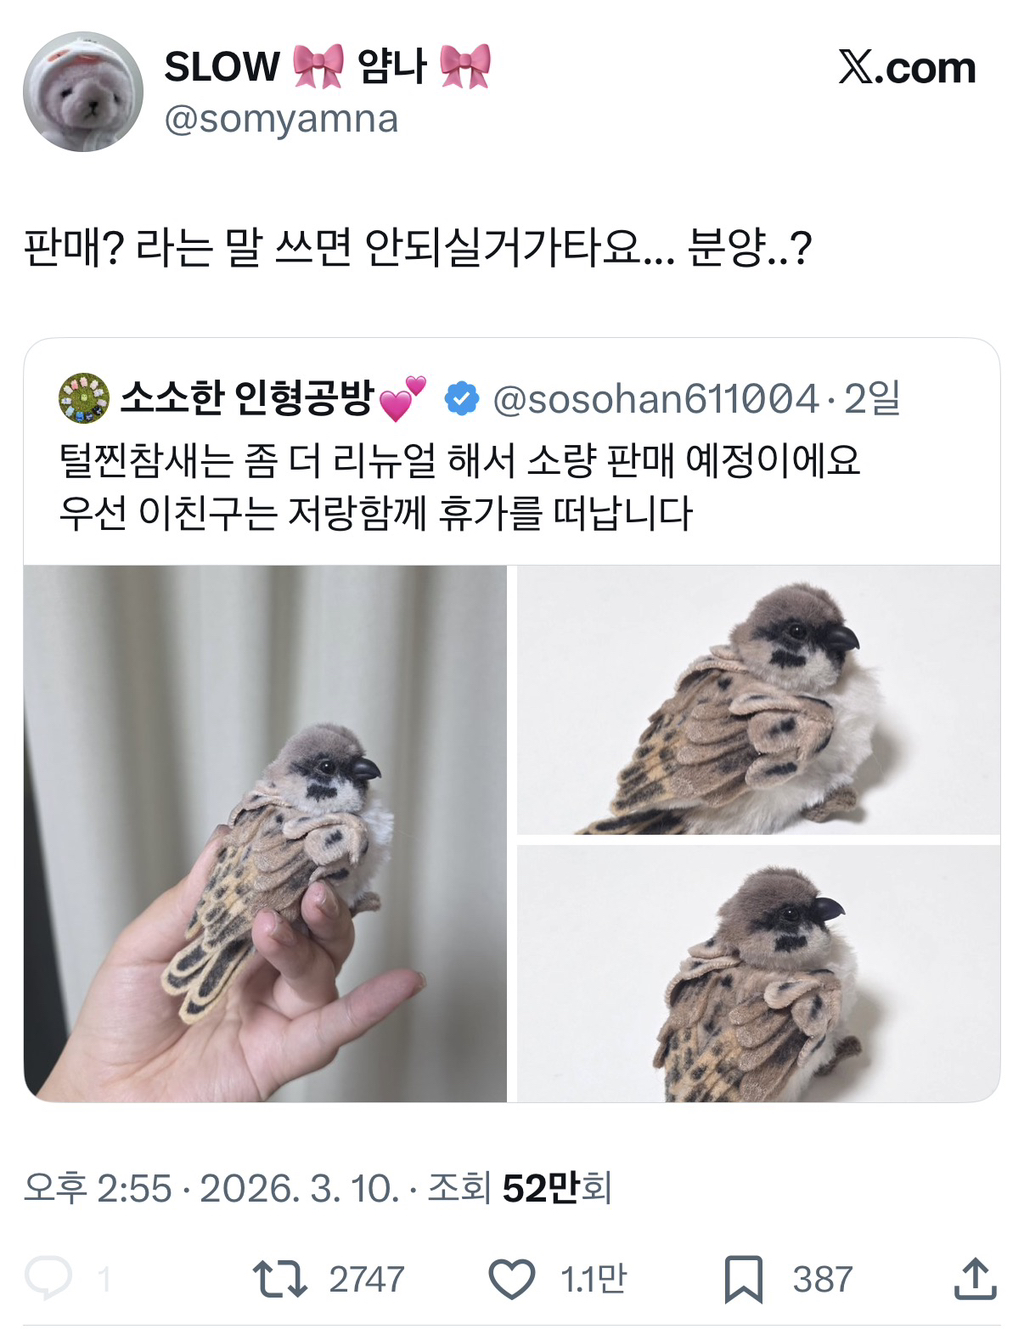Screen dimensions: 1024x1329
Task: Open bottom-right sparrow plush photo
Action: coord(759,974)
